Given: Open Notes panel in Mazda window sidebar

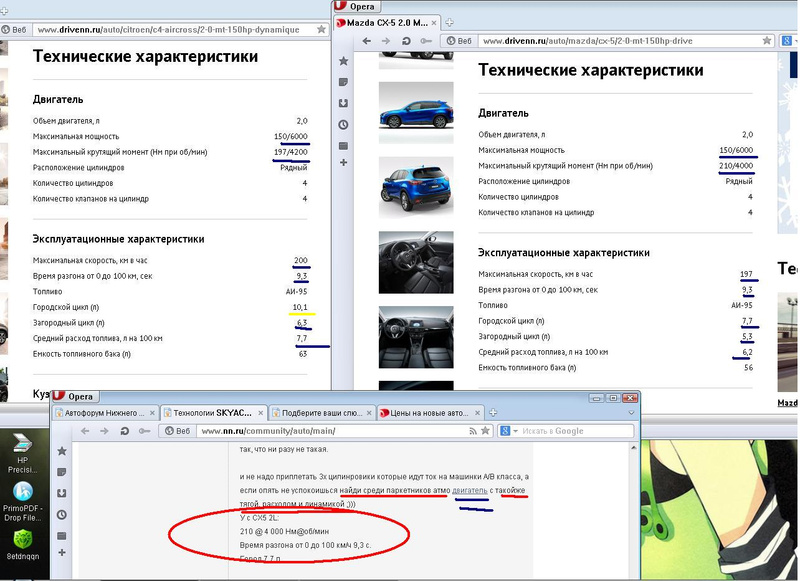Looking at the screenshot, I should [343, 82].
